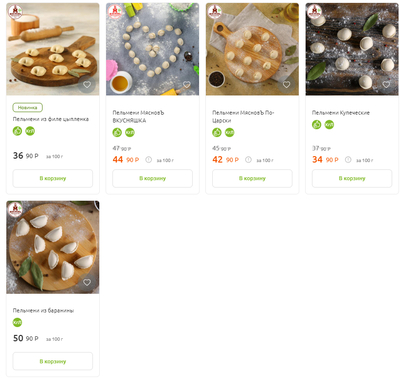Toggle heart on Пельмени МясновЪ ВКУСНЯШКА
This screenshot has height=378, width=400.
187,85
